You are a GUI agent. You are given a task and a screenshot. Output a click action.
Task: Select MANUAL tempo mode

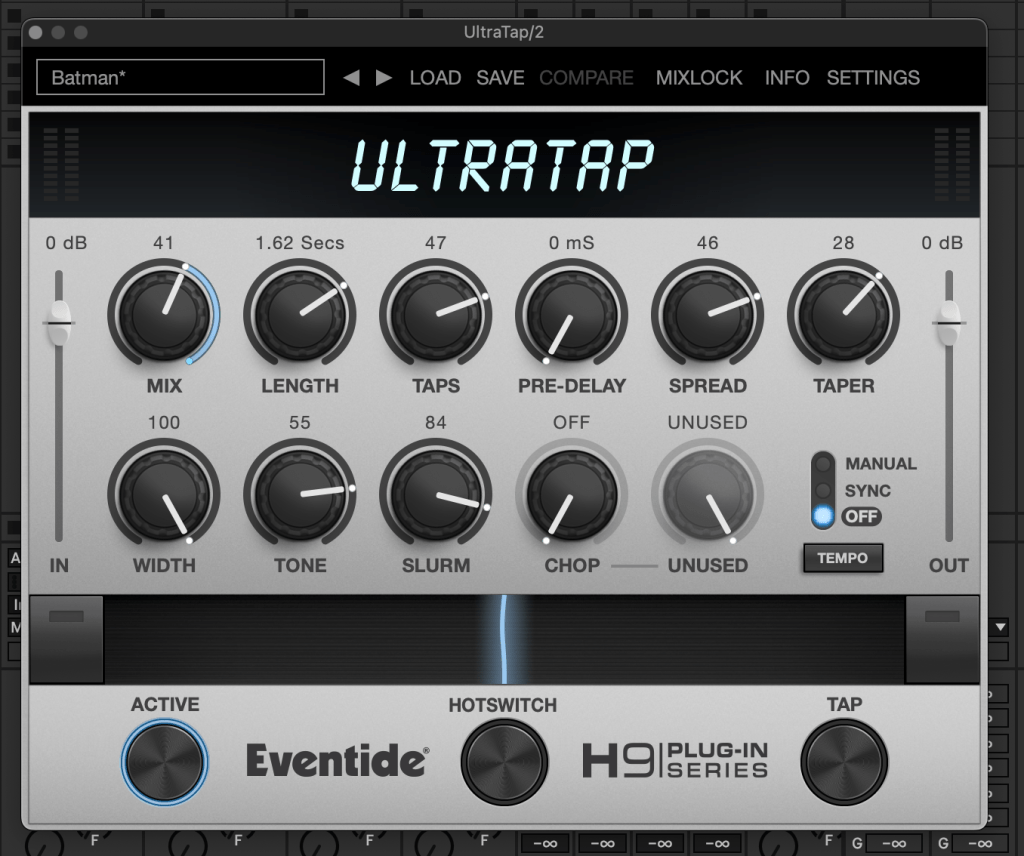click(823, 464)
